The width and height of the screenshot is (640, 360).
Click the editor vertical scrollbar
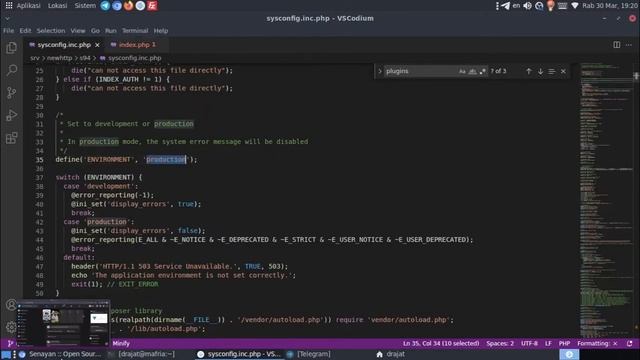(636, 200)
